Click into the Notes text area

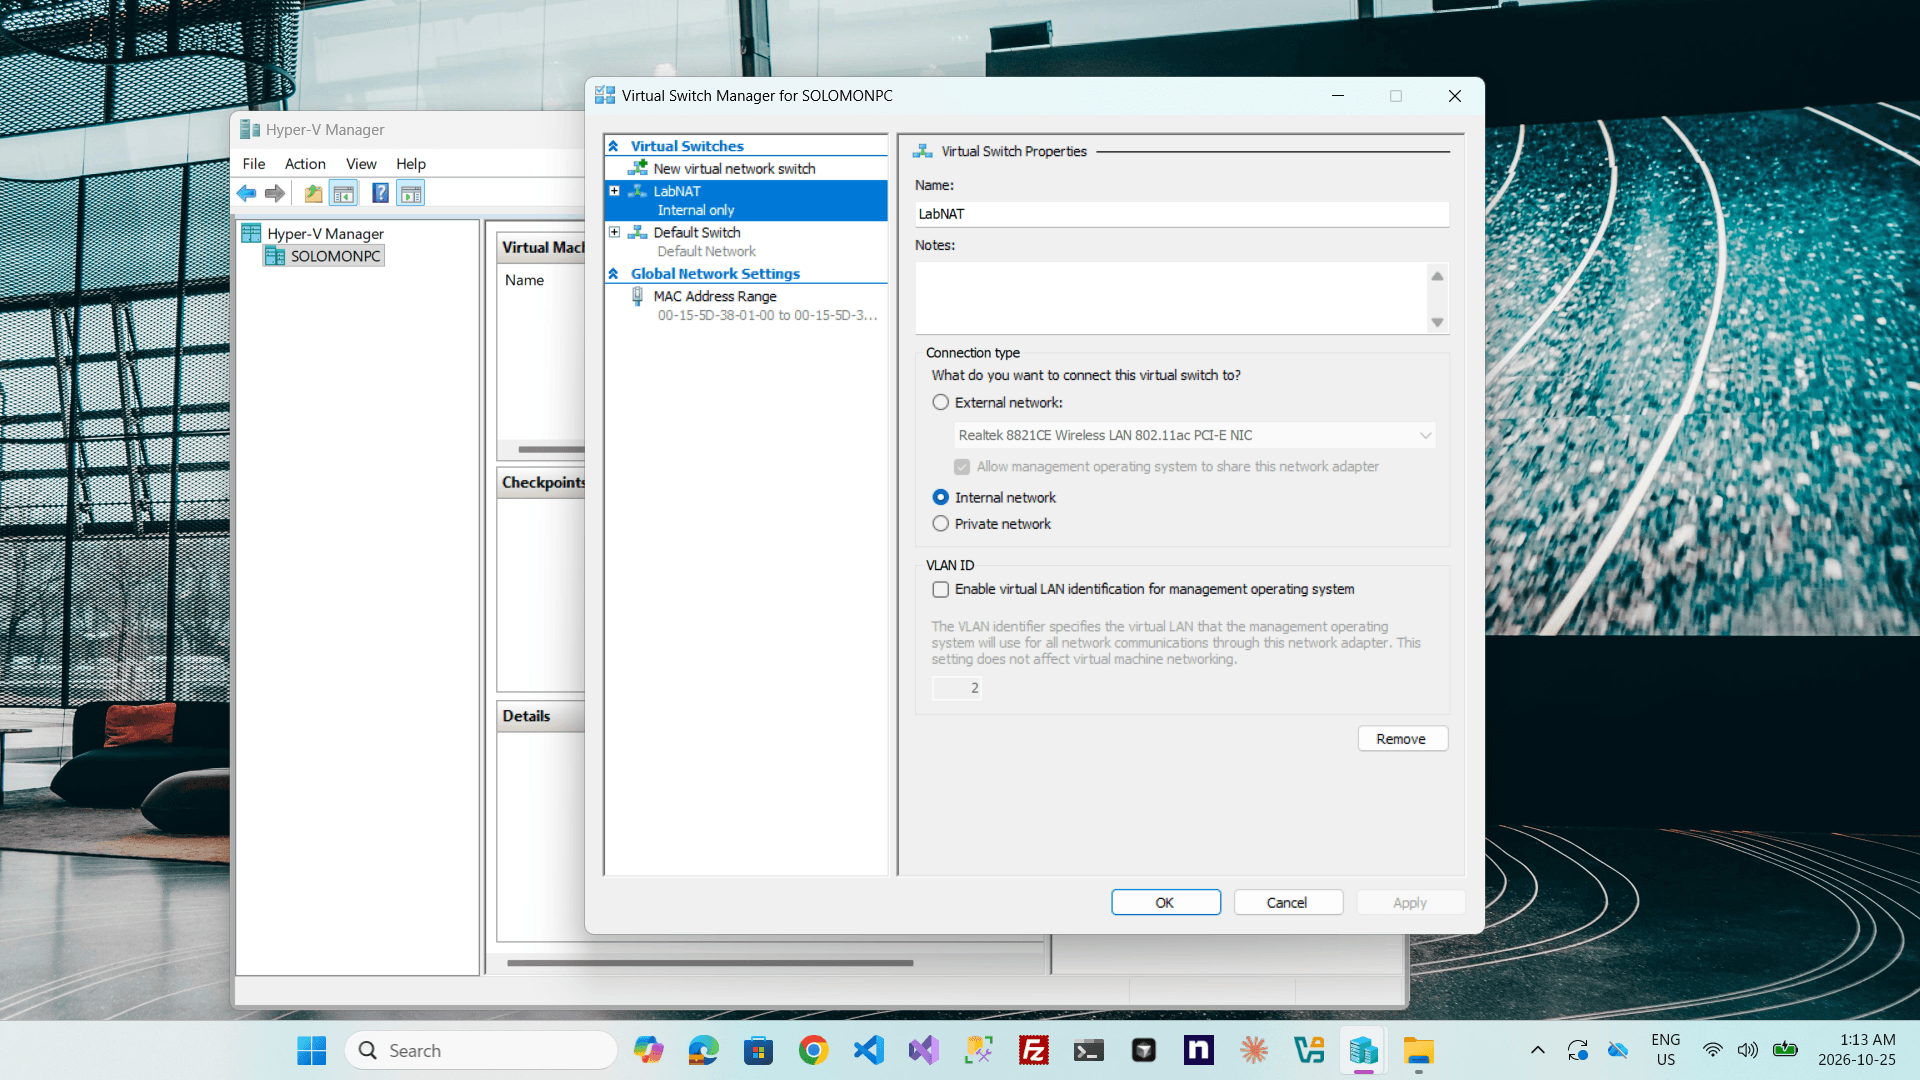(x=1170, y=298)
